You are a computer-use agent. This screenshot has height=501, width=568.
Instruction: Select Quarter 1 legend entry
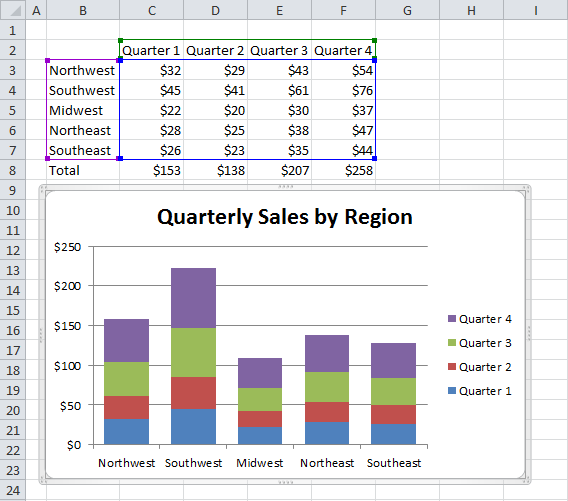[480, 391]
